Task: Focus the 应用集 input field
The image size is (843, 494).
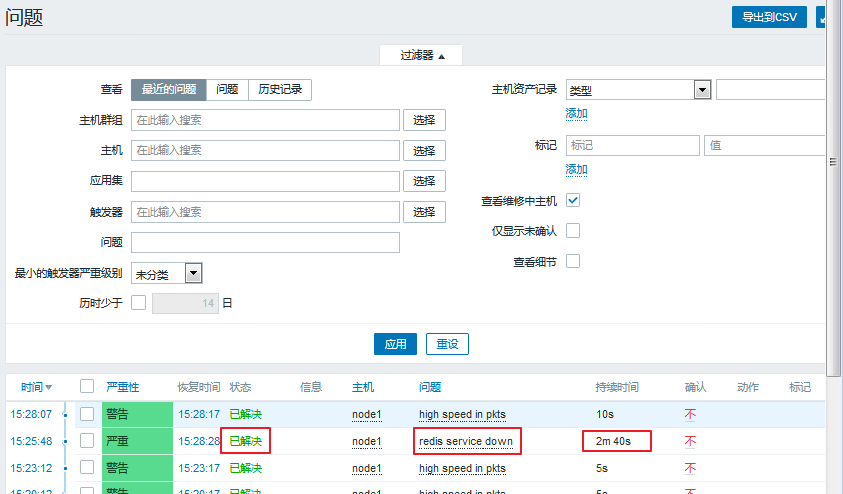Action: 266,181
